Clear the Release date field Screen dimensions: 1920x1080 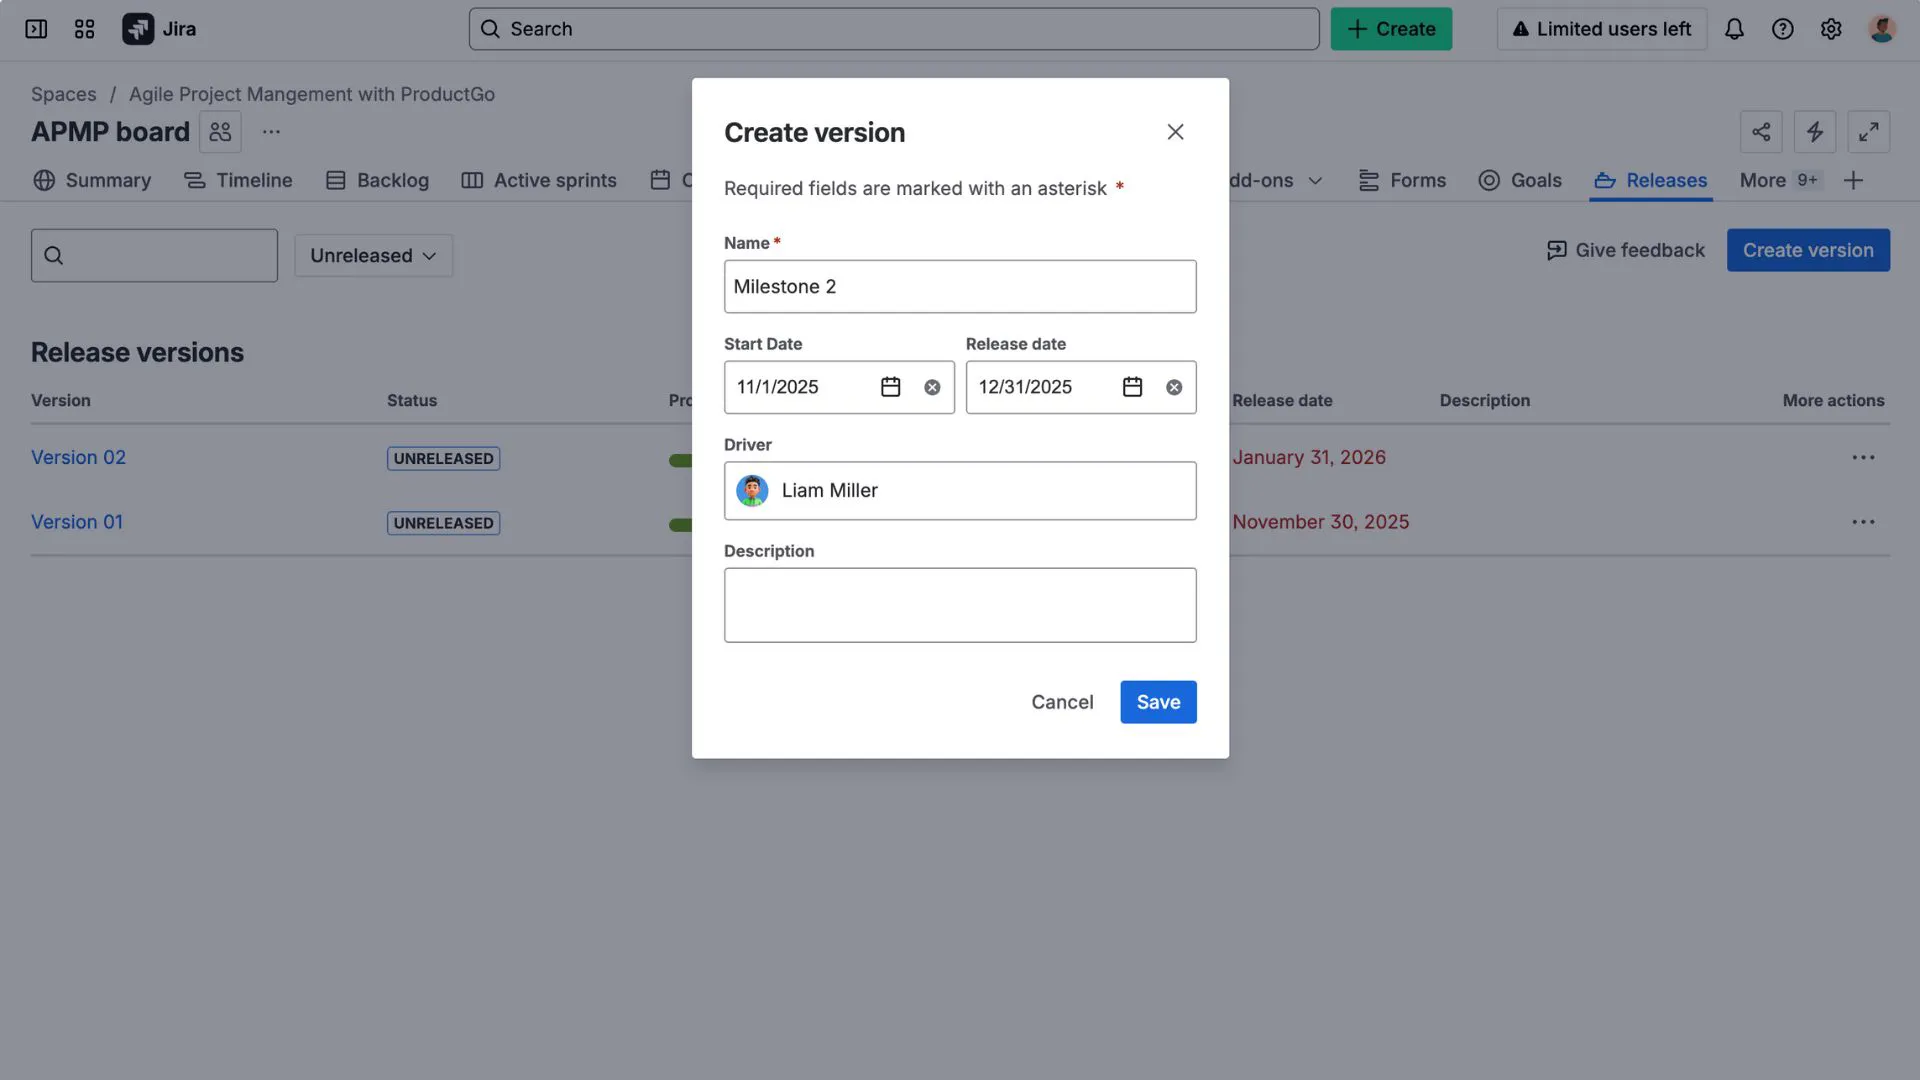[x=1173, y=387]
